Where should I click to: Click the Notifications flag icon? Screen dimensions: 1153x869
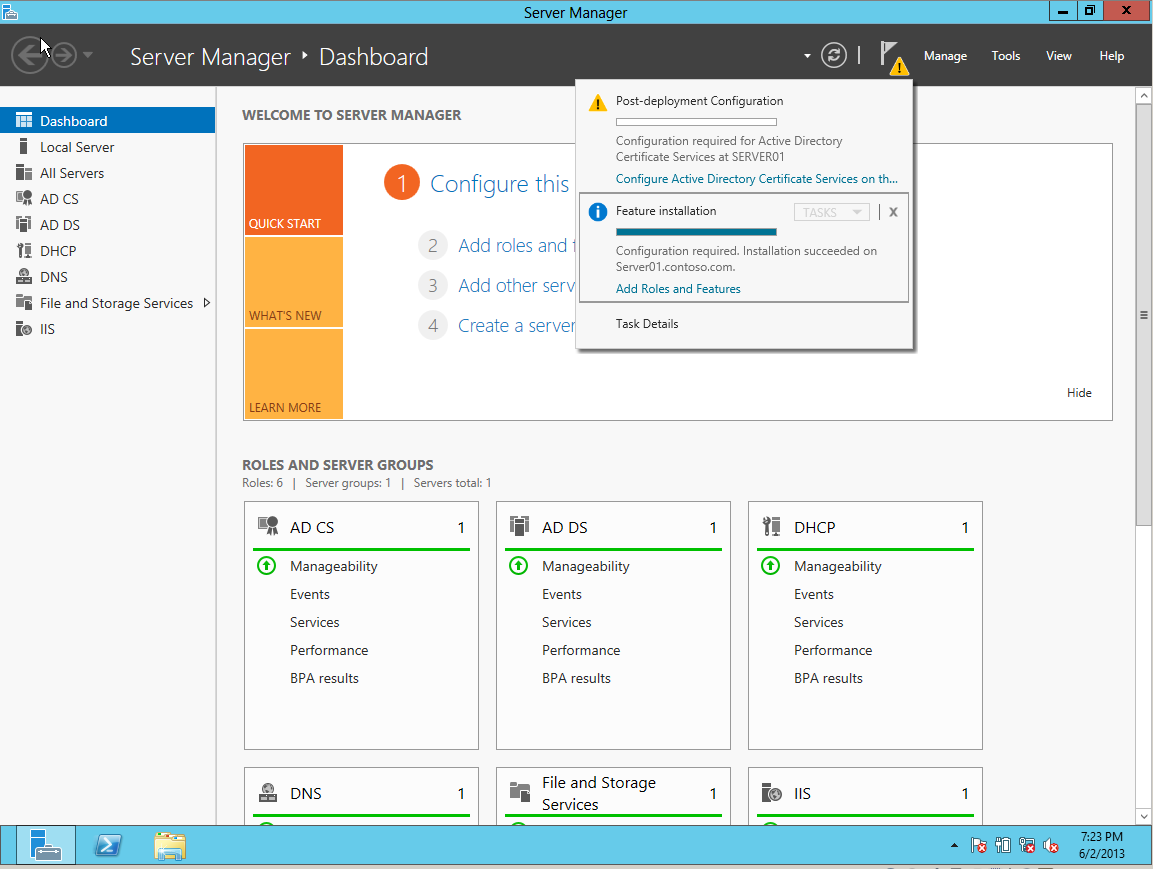tap(892, 57)
